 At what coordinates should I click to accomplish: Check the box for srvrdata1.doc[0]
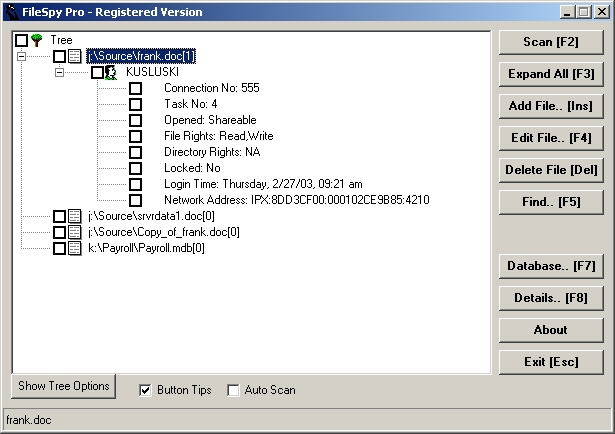(x=59, y=216)
